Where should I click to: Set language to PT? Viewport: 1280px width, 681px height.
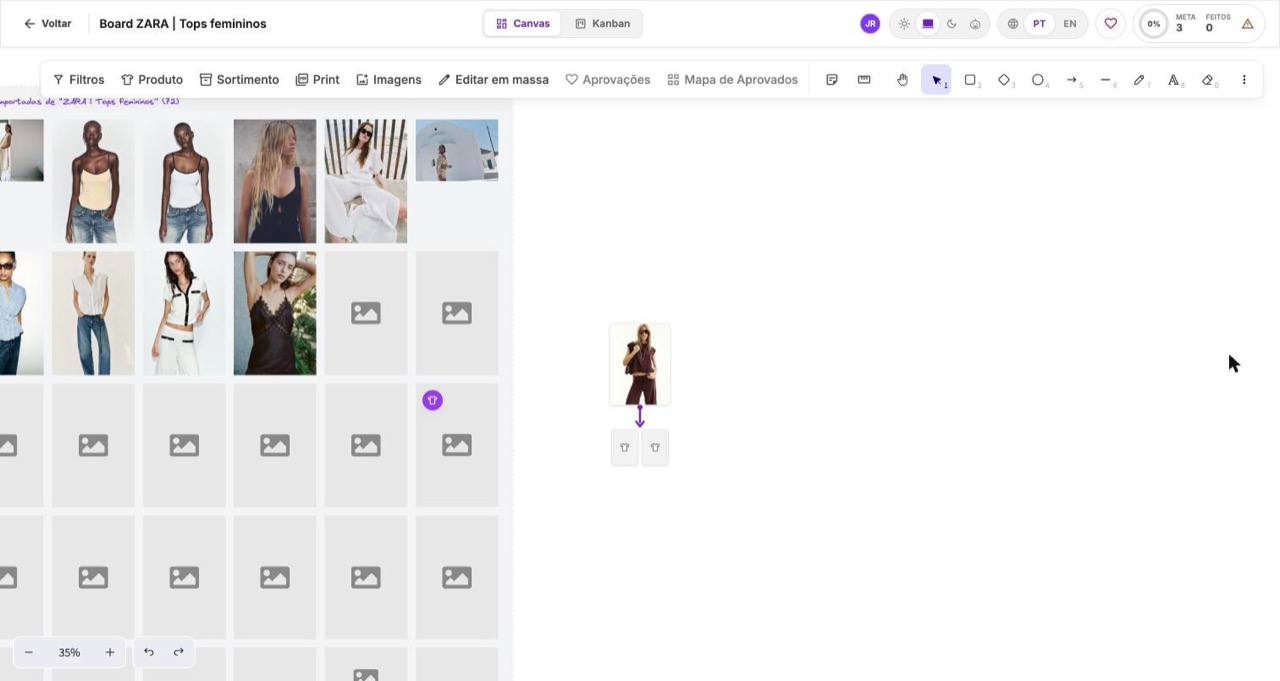(x=1040, y=24)
